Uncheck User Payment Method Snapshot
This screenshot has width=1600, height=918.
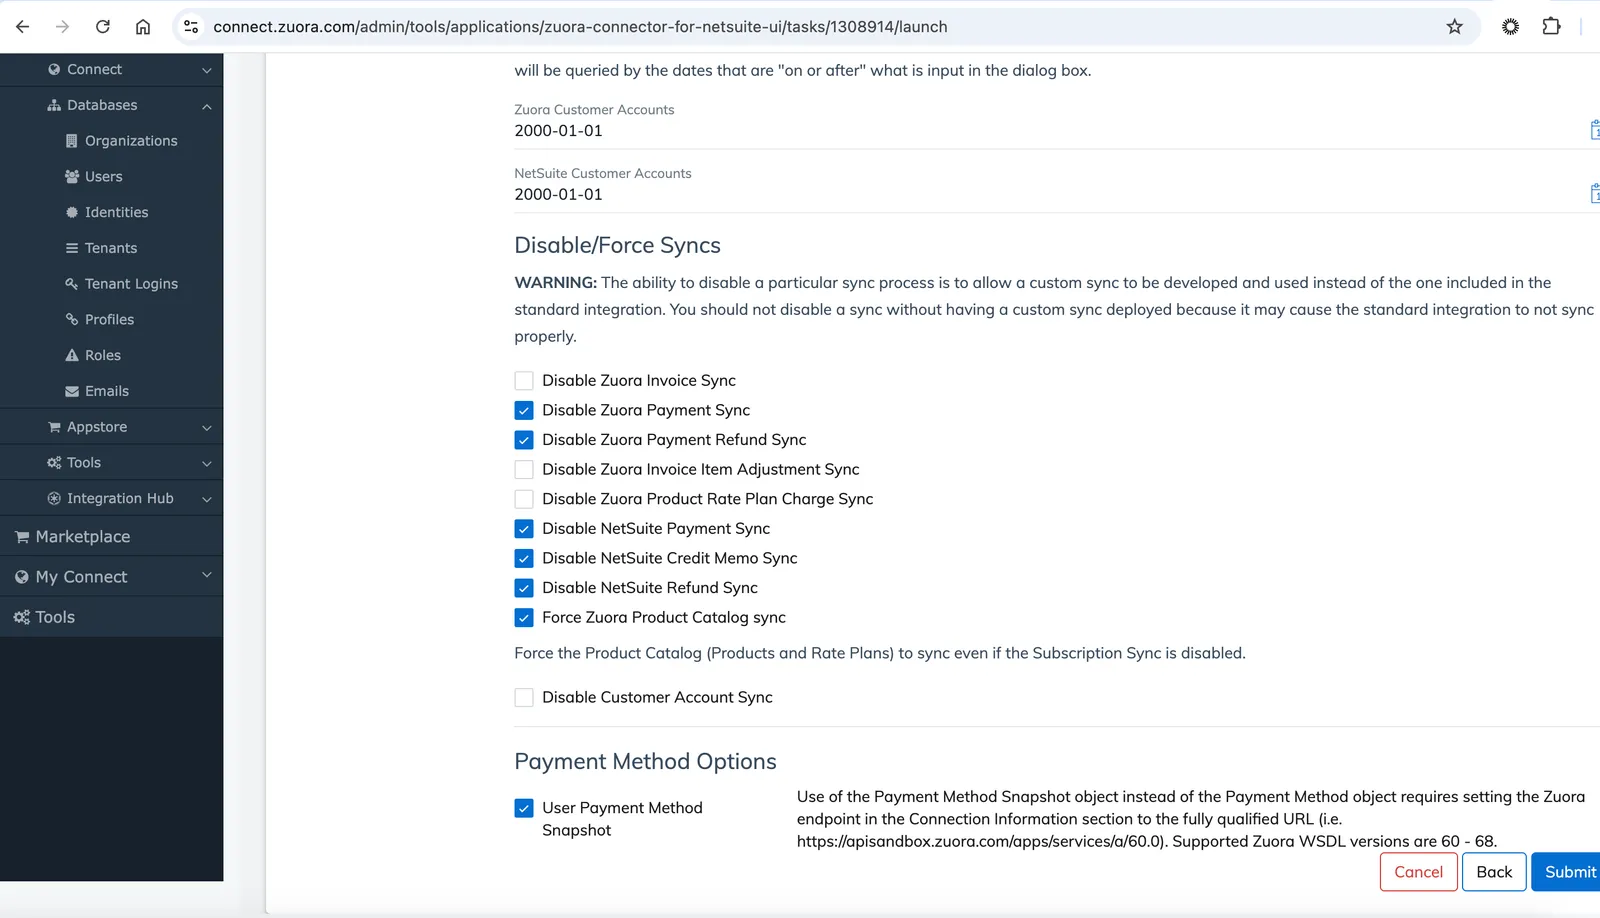click(524, 808)
